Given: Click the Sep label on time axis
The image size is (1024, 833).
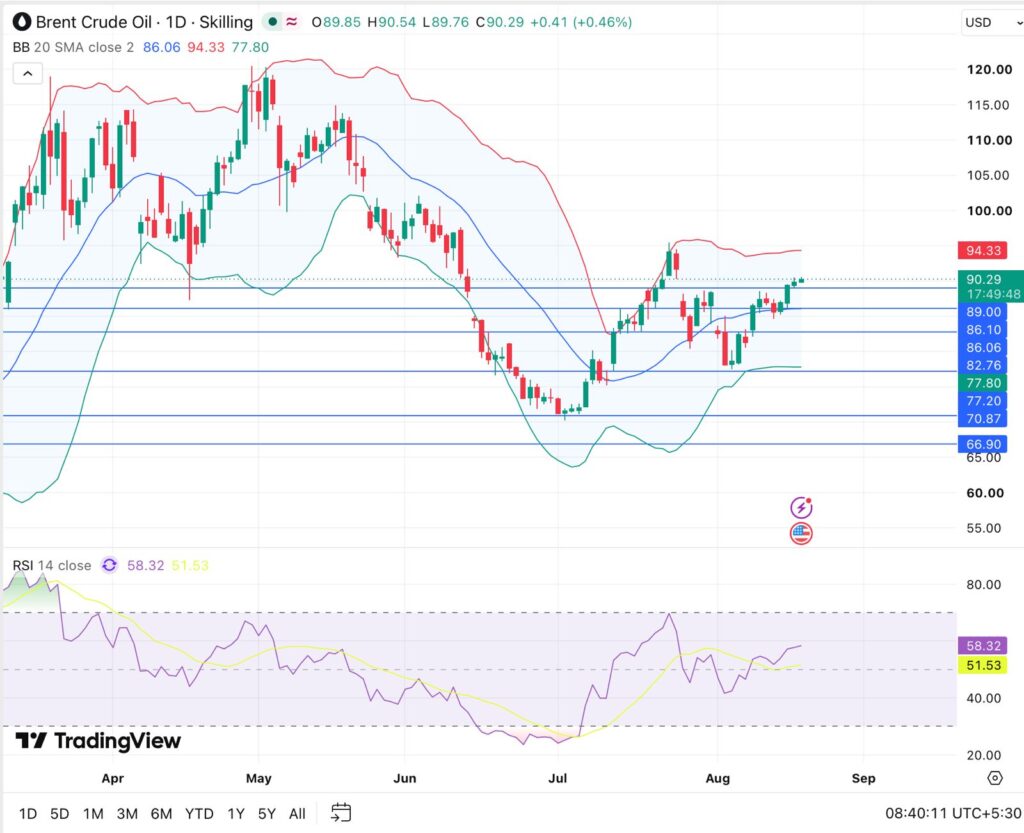Looking at the screenshot, I should [x=863, y=778].
